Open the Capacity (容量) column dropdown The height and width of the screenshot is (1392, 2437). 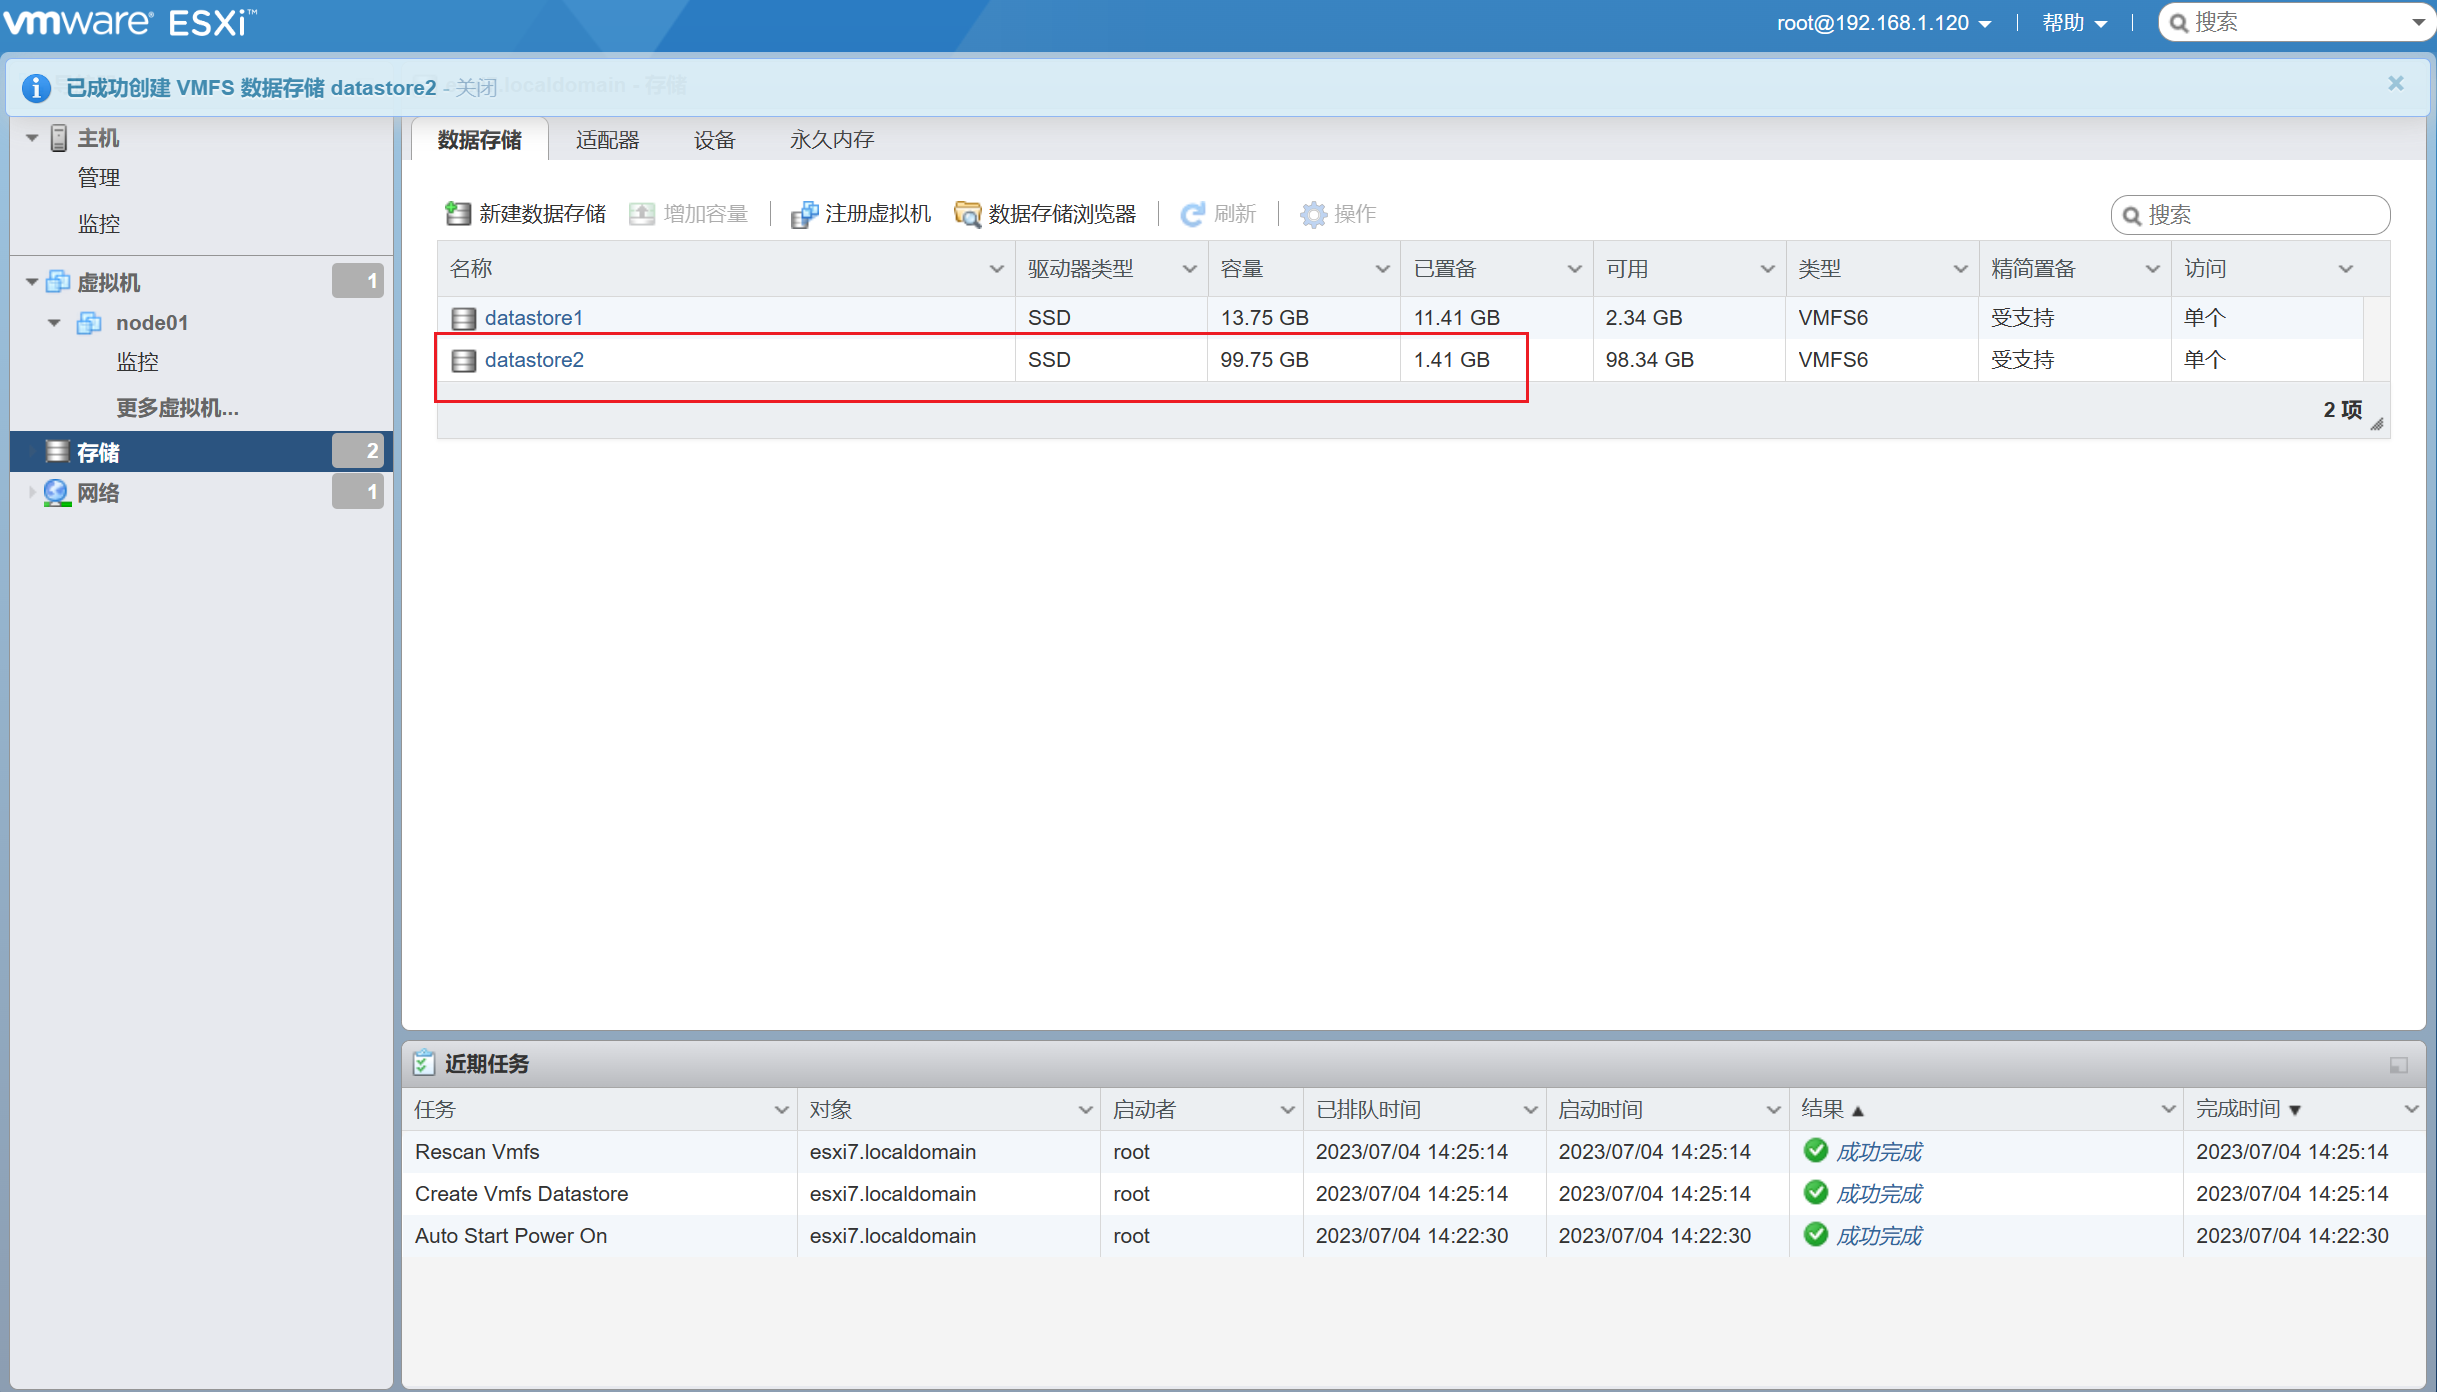1382,269
